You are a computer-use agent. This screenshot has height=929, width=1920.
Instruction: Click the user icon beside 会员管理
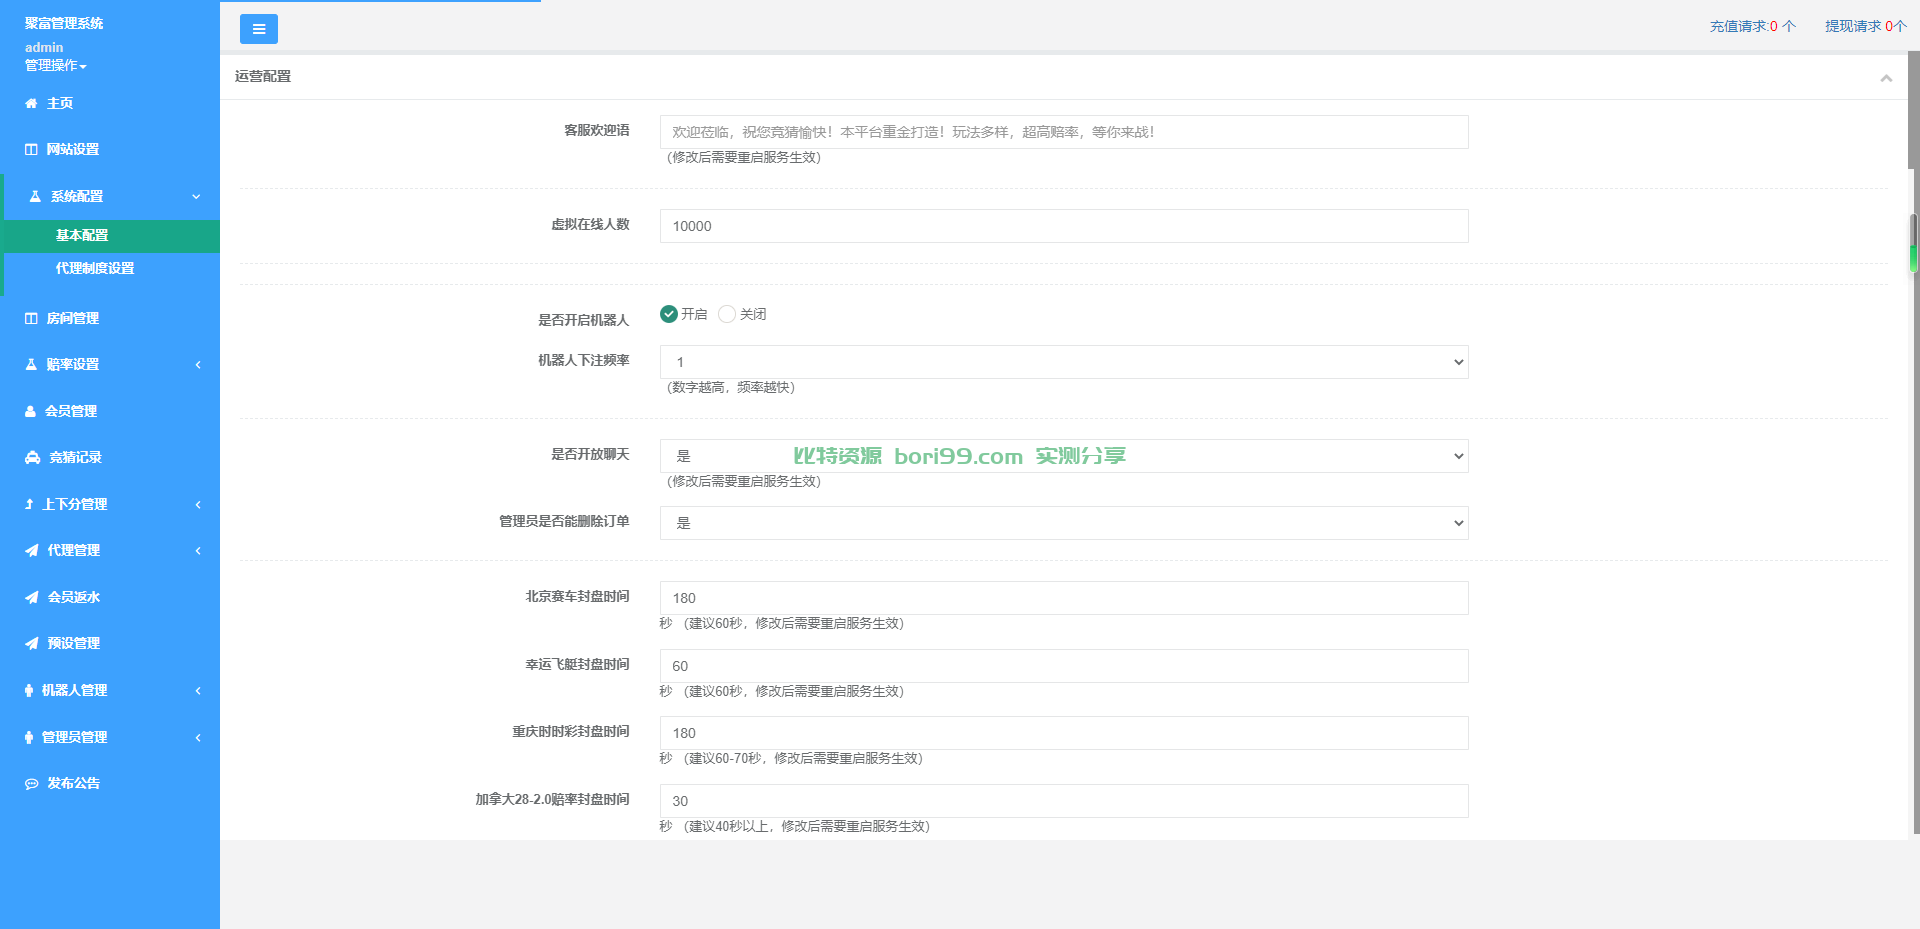30,411
